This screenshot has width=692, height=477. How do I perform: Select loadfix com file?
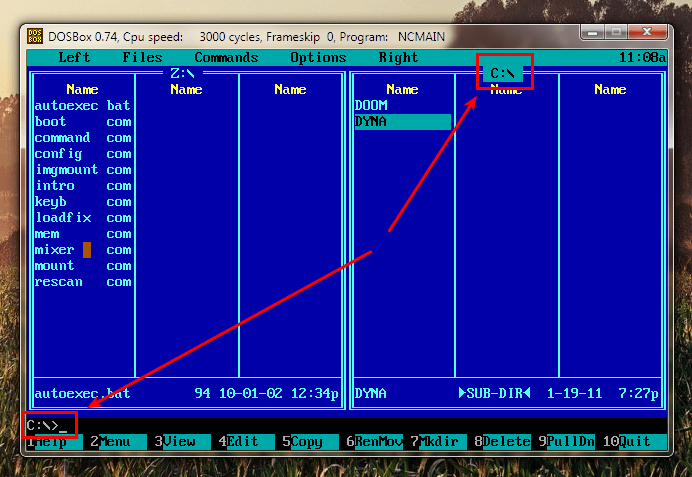(83, 218)
